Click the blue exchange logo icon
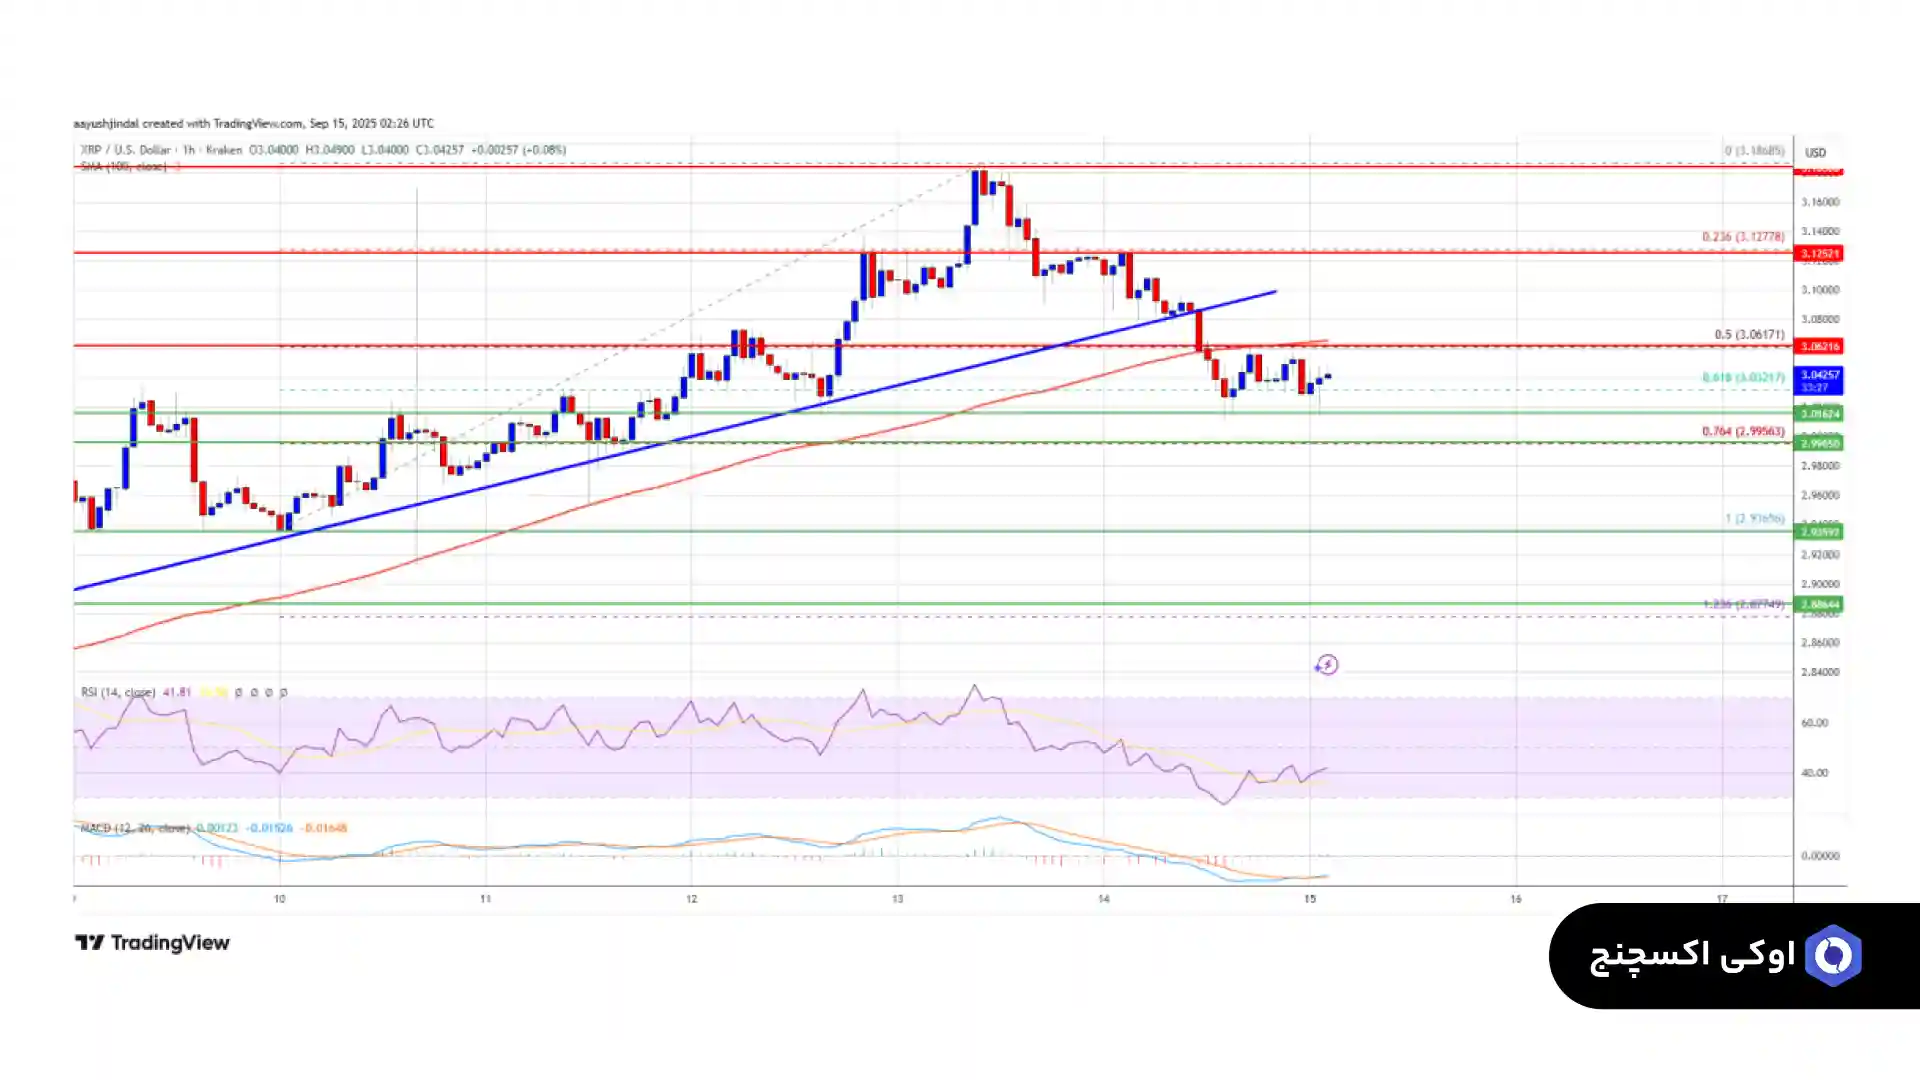The width and height of the screenshot is (1920, 1080). tap(1832, 956)
